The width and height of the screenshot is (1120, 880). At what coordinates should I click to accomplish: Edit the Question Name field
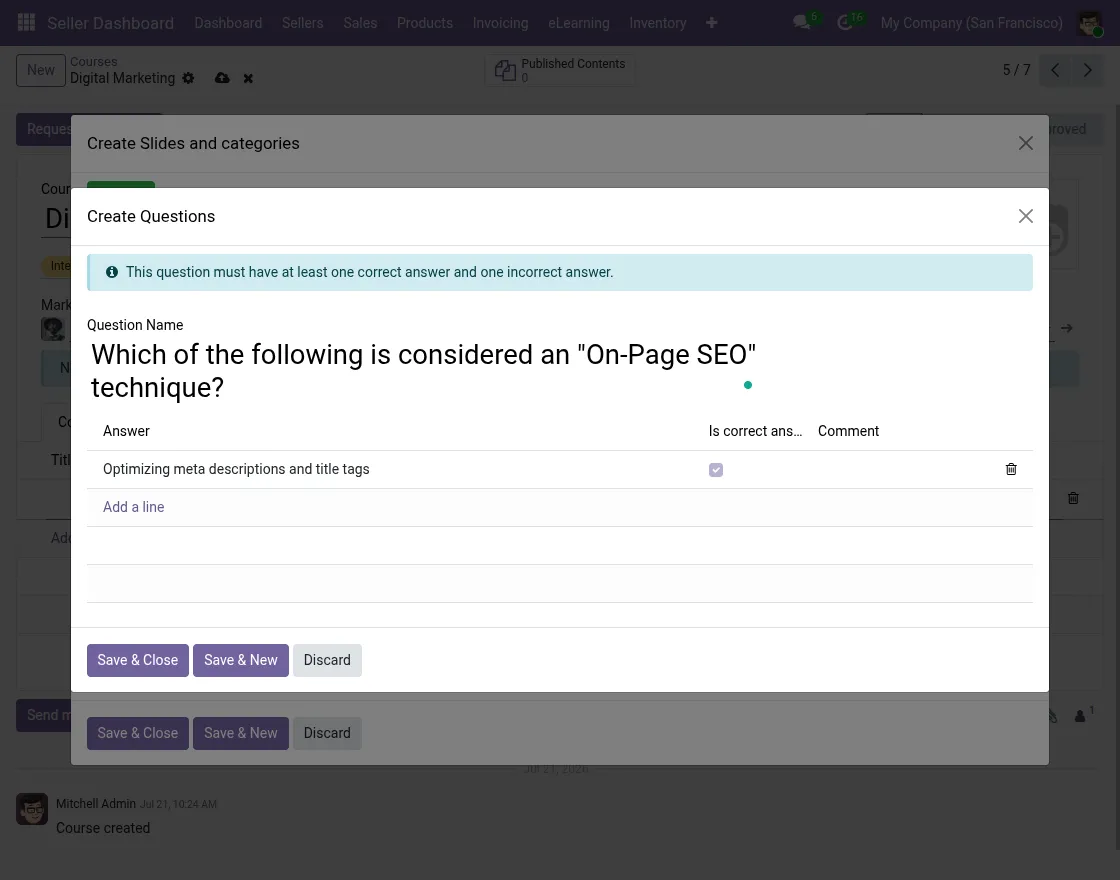423,371
